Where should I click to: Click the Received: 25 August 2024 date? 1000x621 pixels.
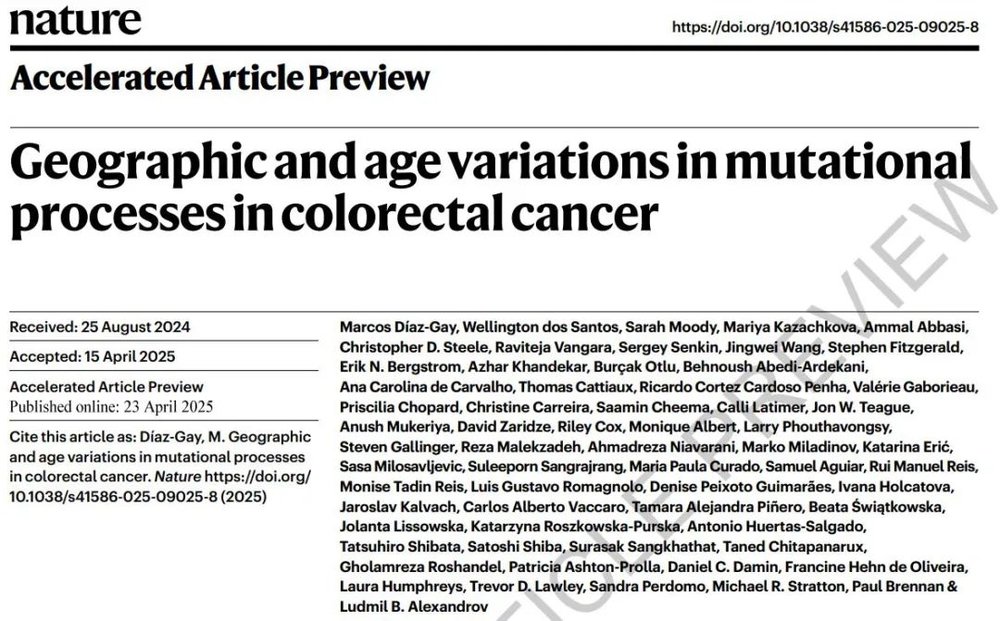click(x=100, y=327)
